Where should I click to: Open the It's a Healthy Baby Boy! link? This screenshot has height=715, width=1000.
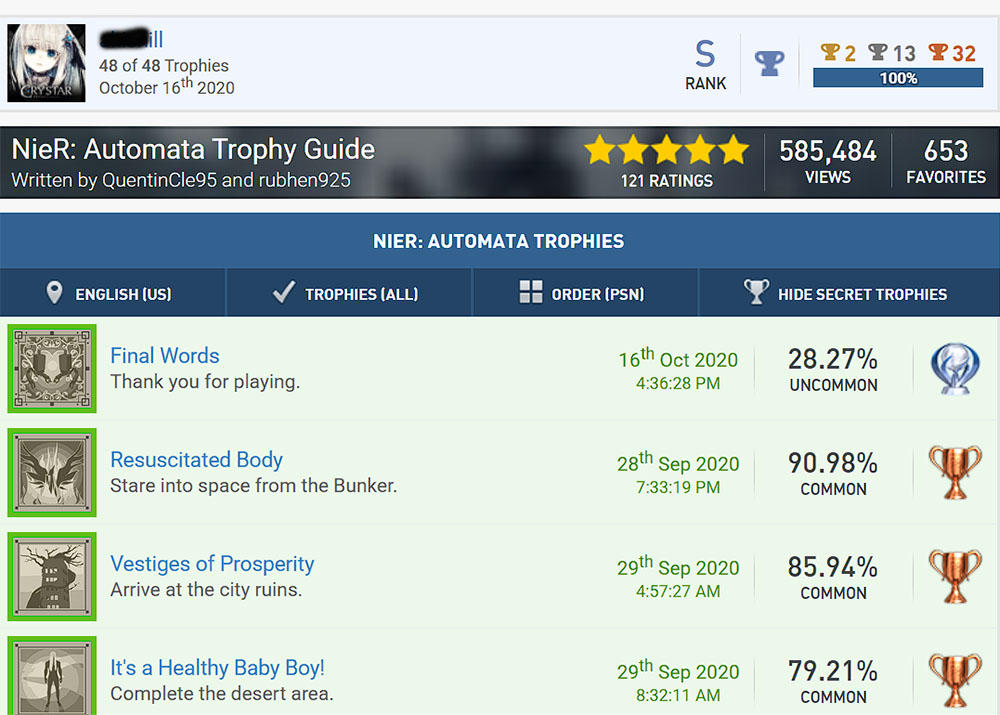pyautogui.click(x=217, y=667)
